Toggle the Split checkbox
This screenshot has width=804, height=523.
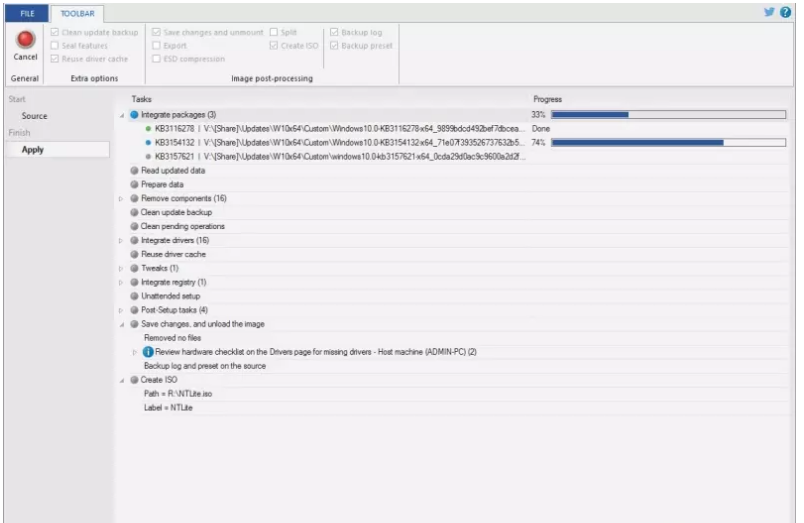pos(274,32)
